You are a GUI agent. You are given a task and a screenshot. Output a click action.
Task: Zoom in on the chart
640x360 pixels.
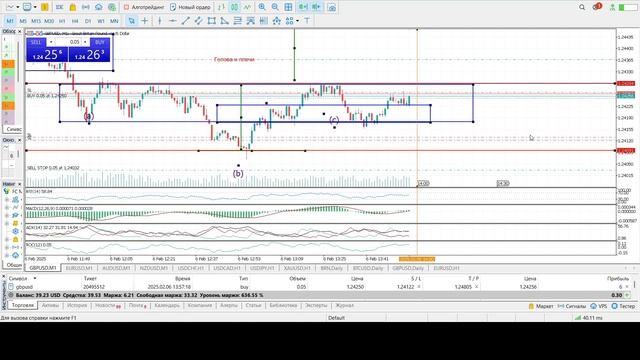262,7
